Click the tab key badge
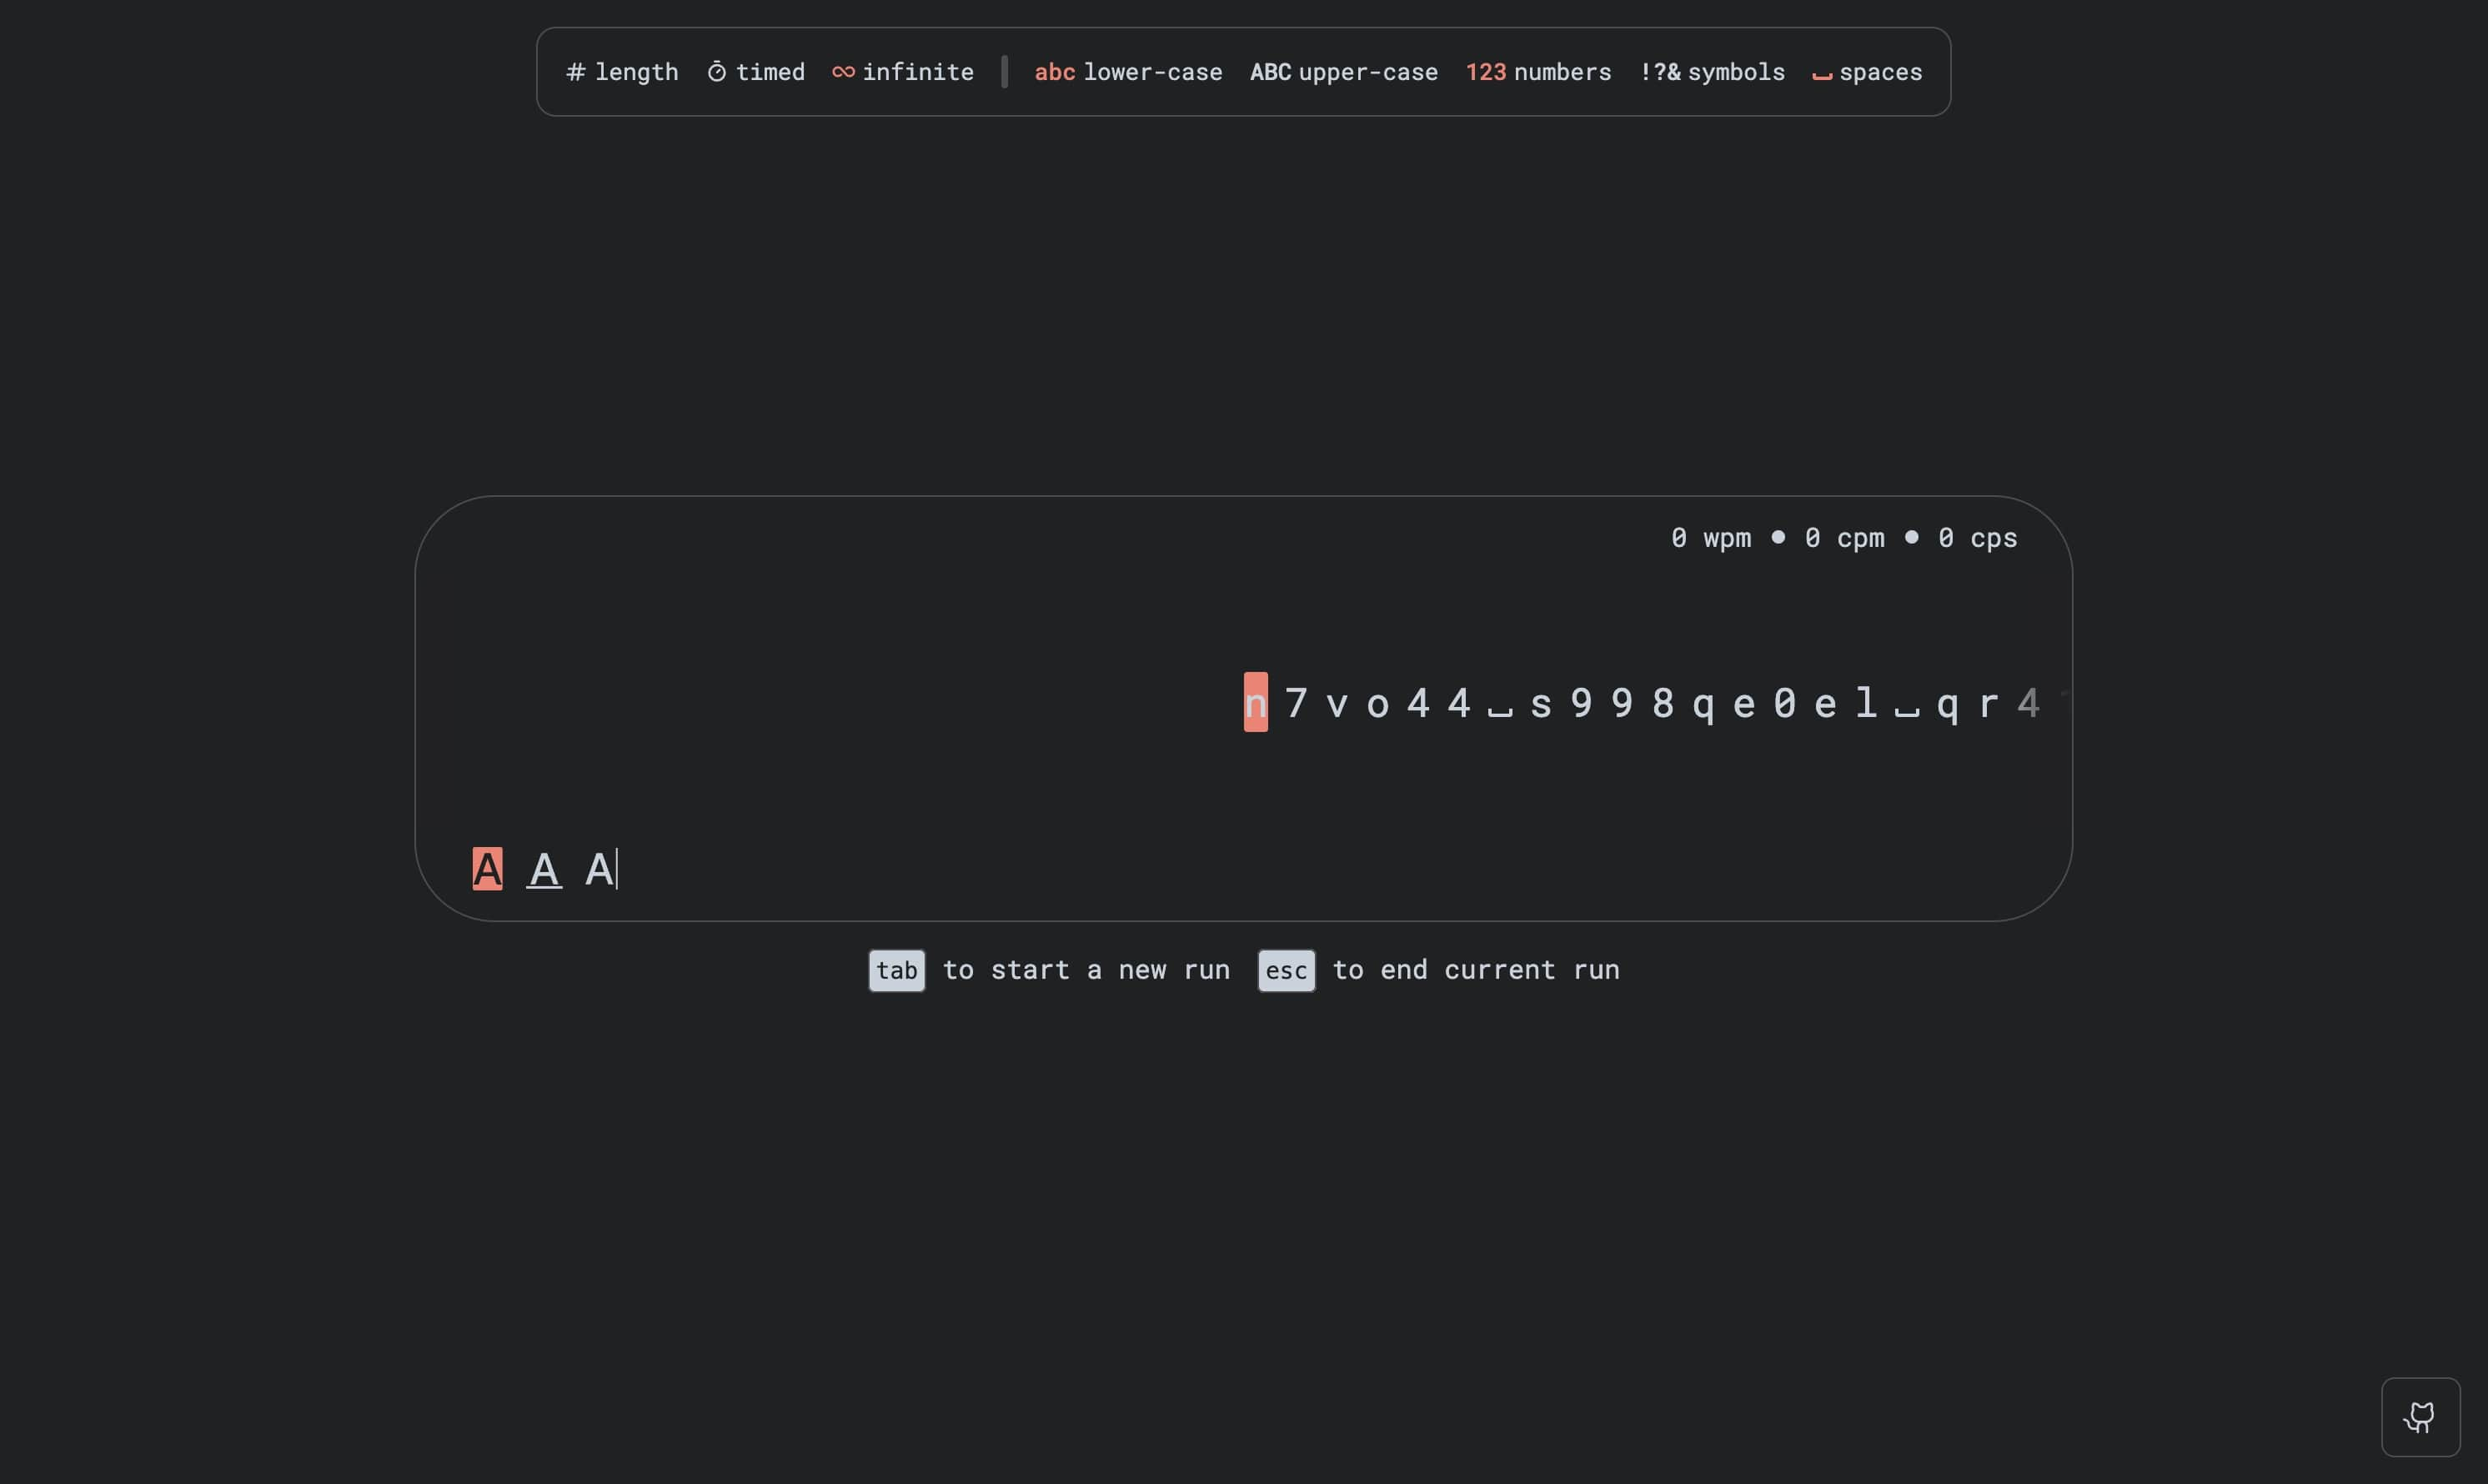 (x=896, y=970)
